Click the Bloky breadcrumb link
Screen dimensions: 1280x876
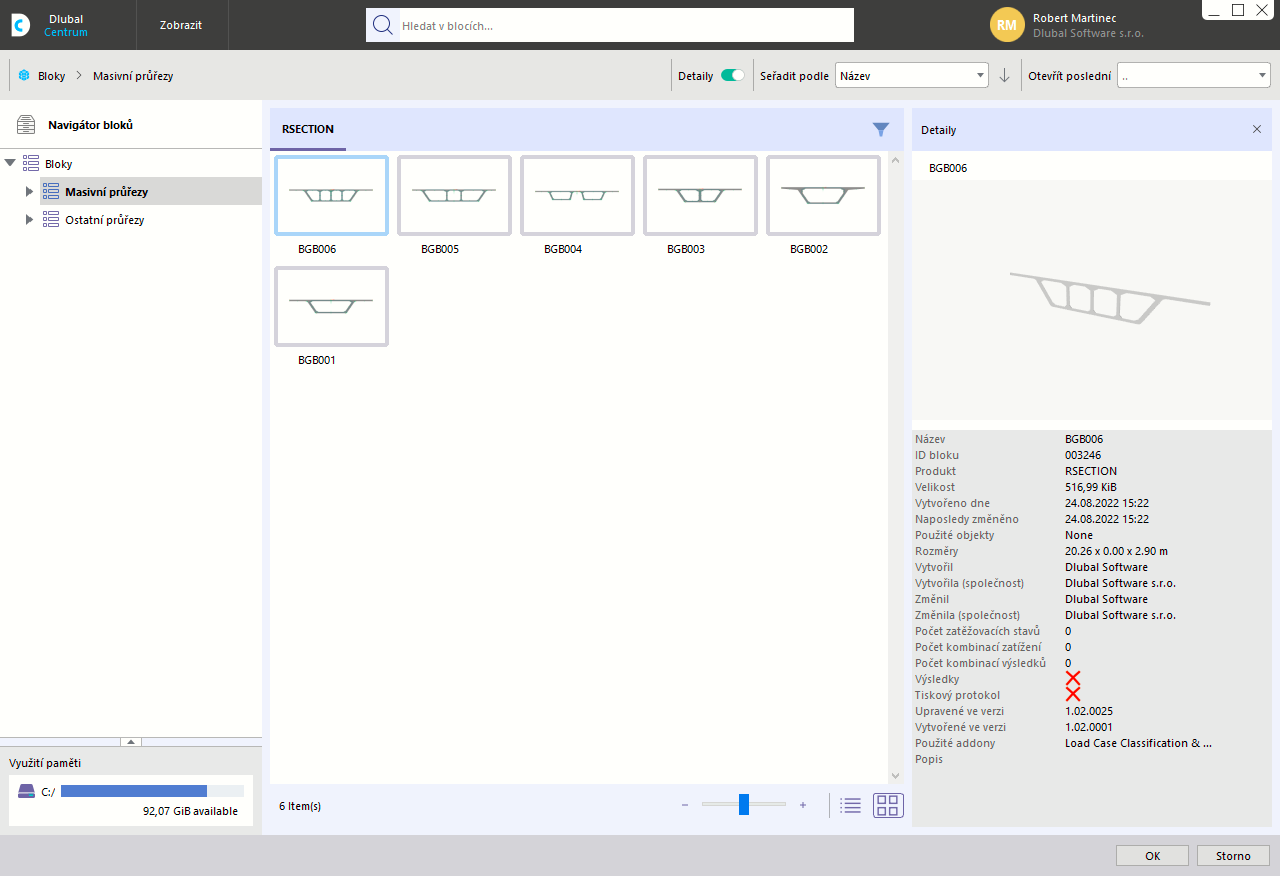pos(51,75)
